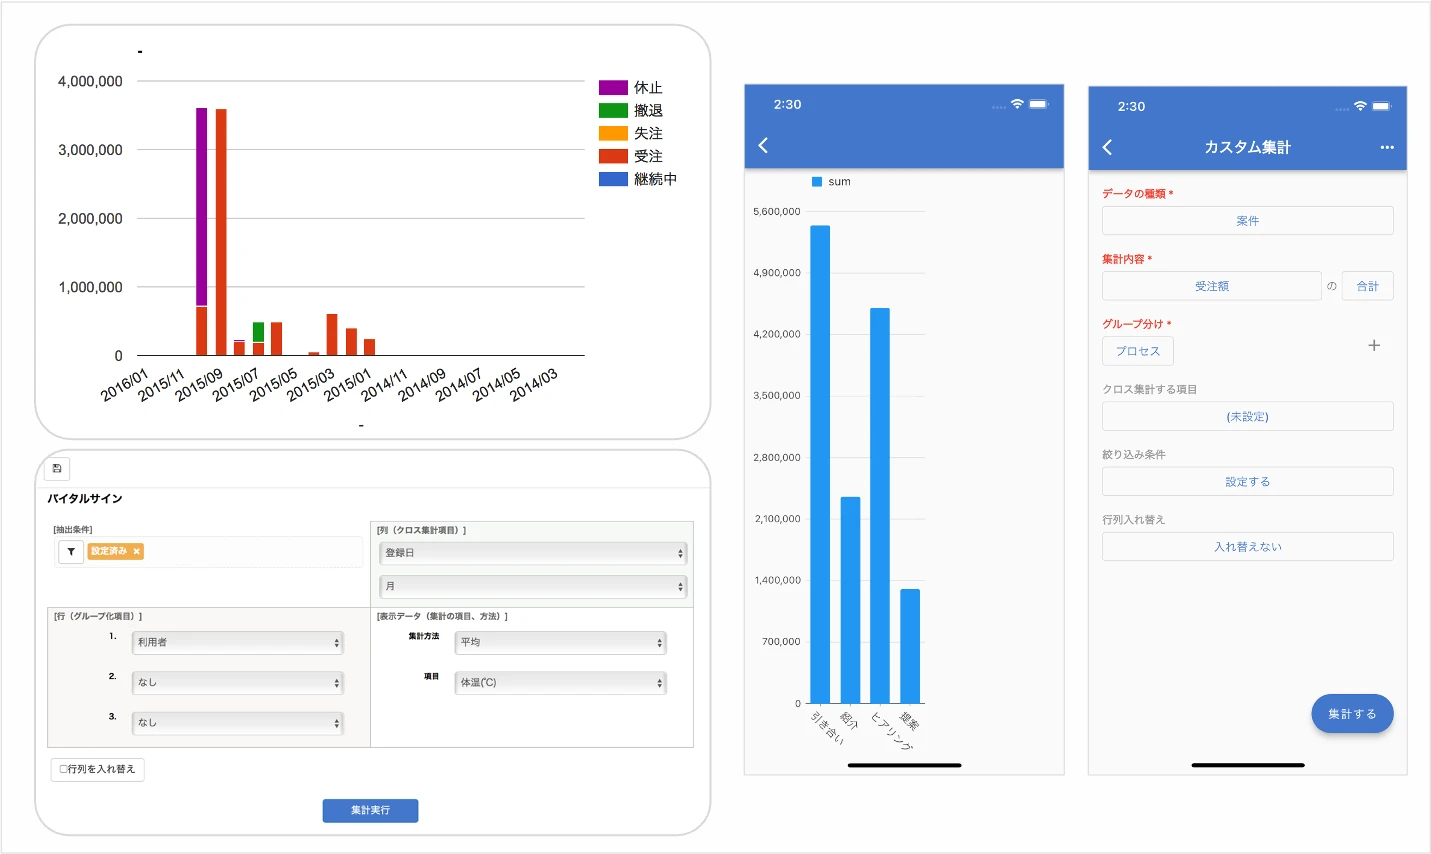This screenshot has width=1431, height=854.
Task: Tap the plus icon to add グループ分け
Action: 1374,346
